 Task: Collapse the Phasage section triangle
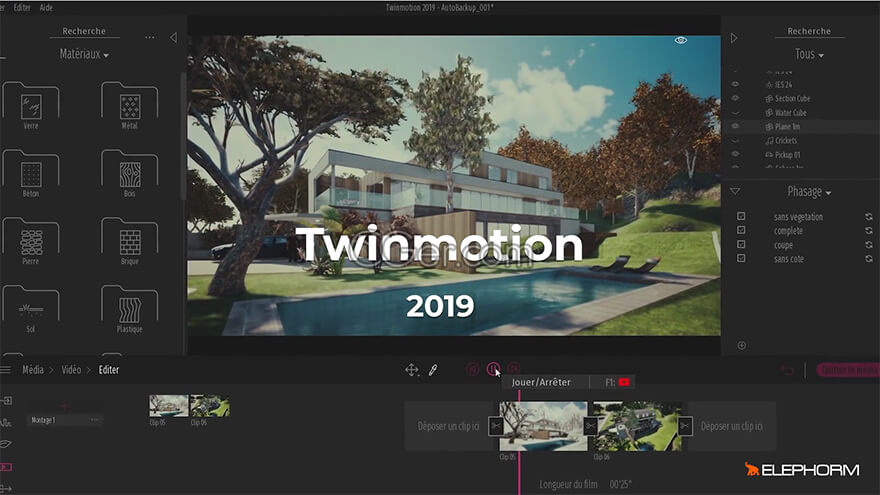pos(735,191)
